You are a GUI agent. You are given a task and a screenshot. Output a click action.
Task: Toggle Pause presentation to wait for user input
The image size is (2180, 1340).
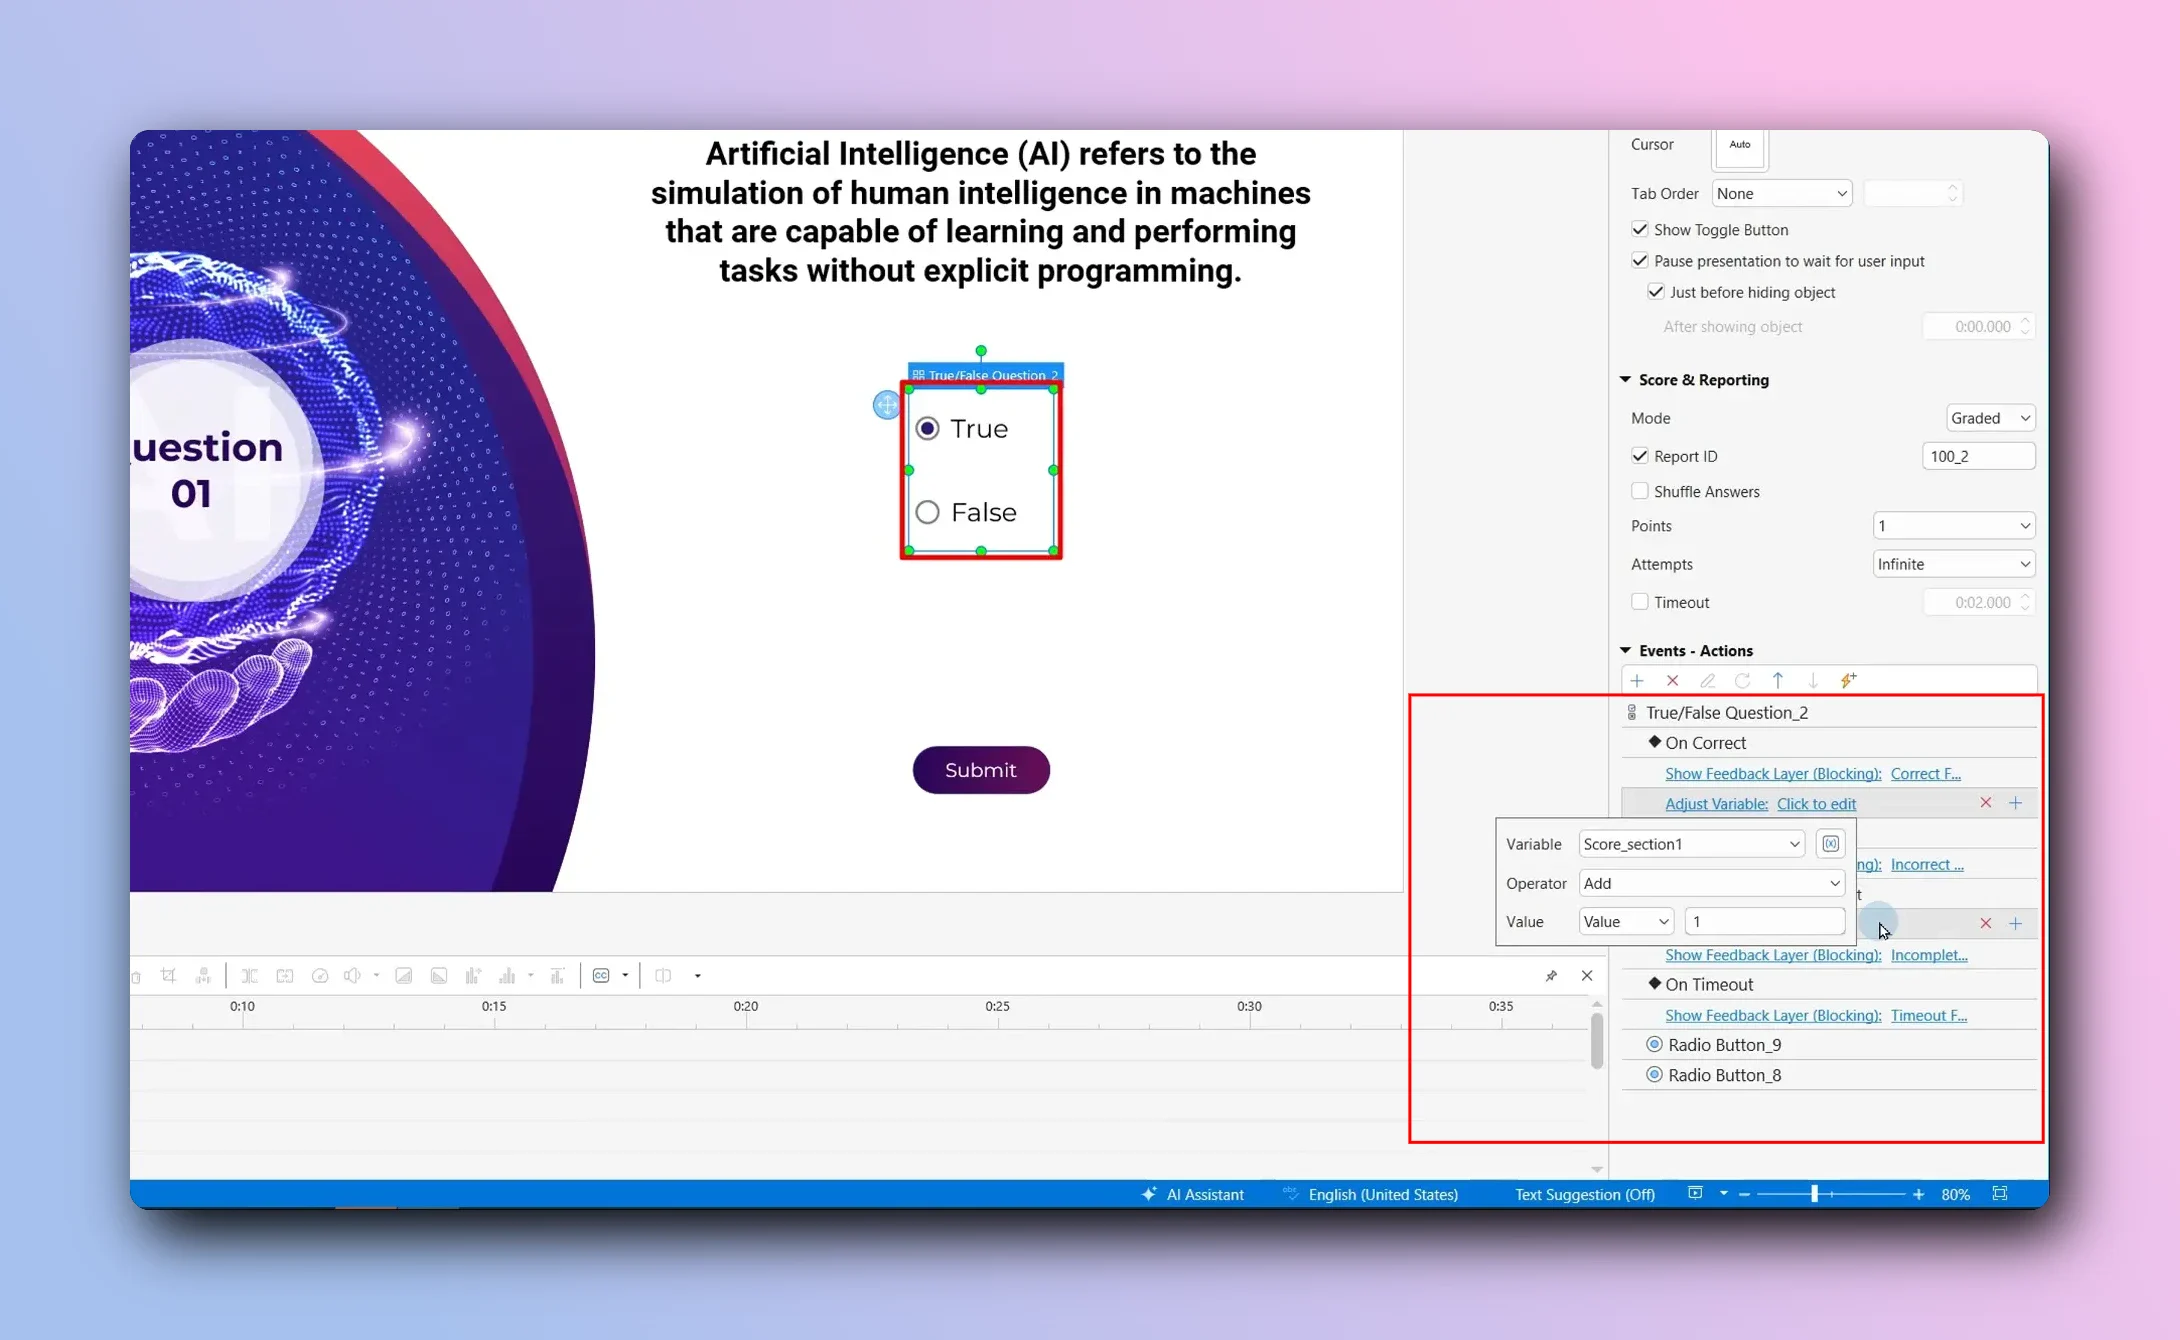click(1640, 260)
